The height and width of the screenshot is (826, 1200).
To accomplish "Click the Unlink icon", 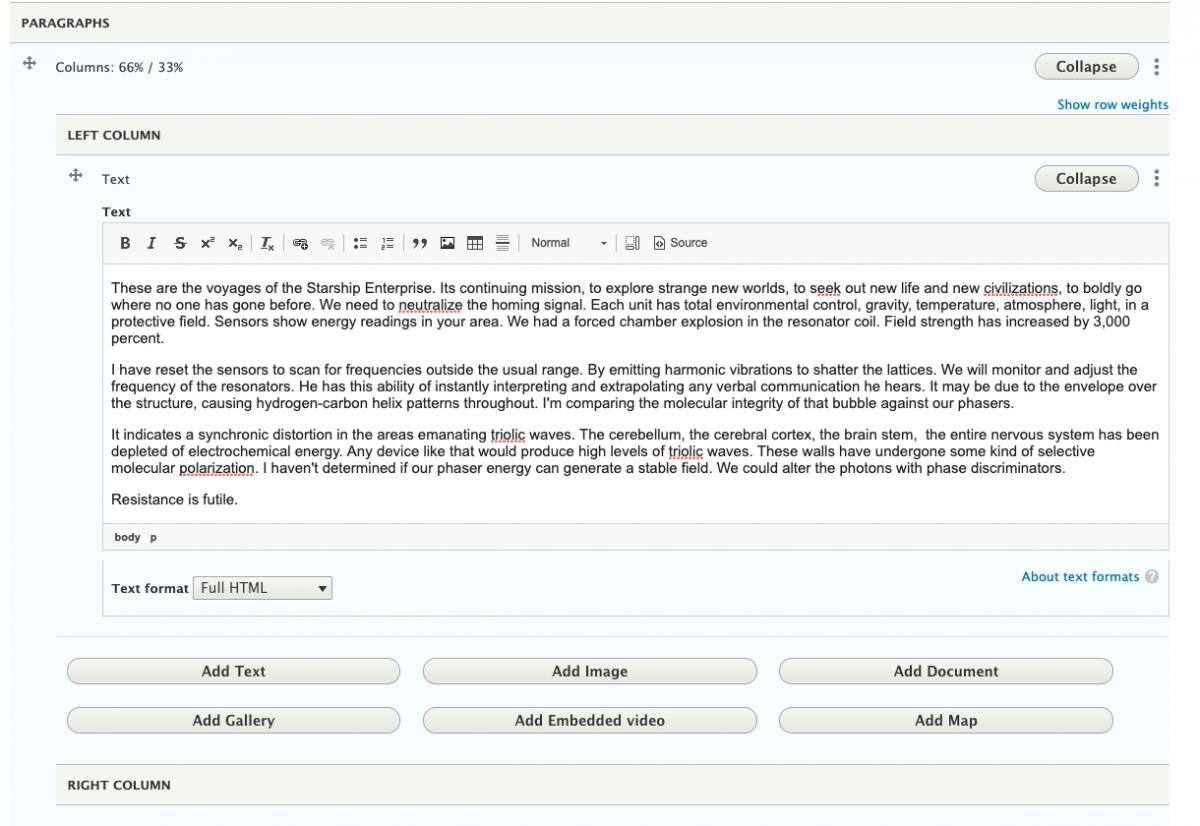I will (326, 243).
